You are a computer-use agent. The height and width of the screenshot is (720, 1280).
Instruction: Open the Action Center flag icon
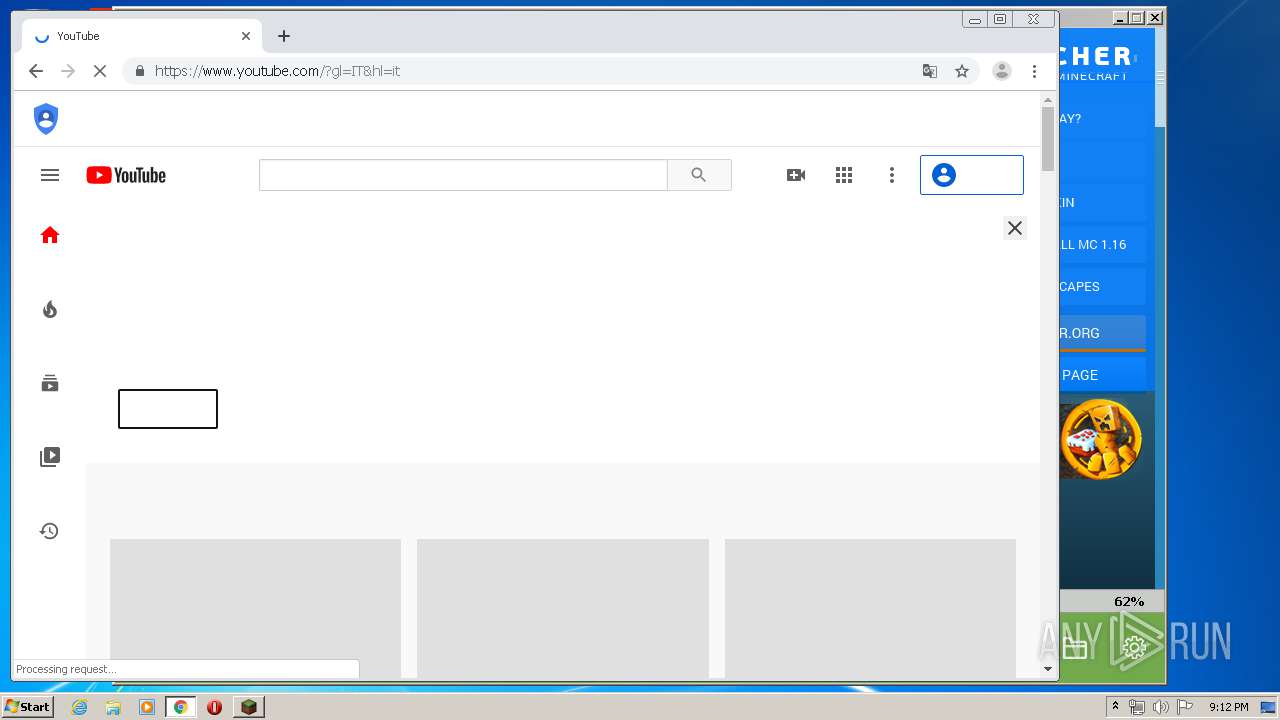point(1185,707)
